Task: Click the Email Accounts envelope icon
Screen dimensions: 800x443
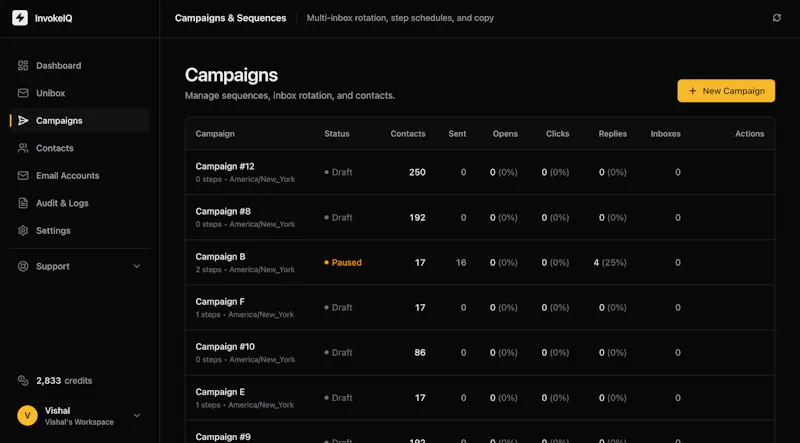Action: point(23,176)
